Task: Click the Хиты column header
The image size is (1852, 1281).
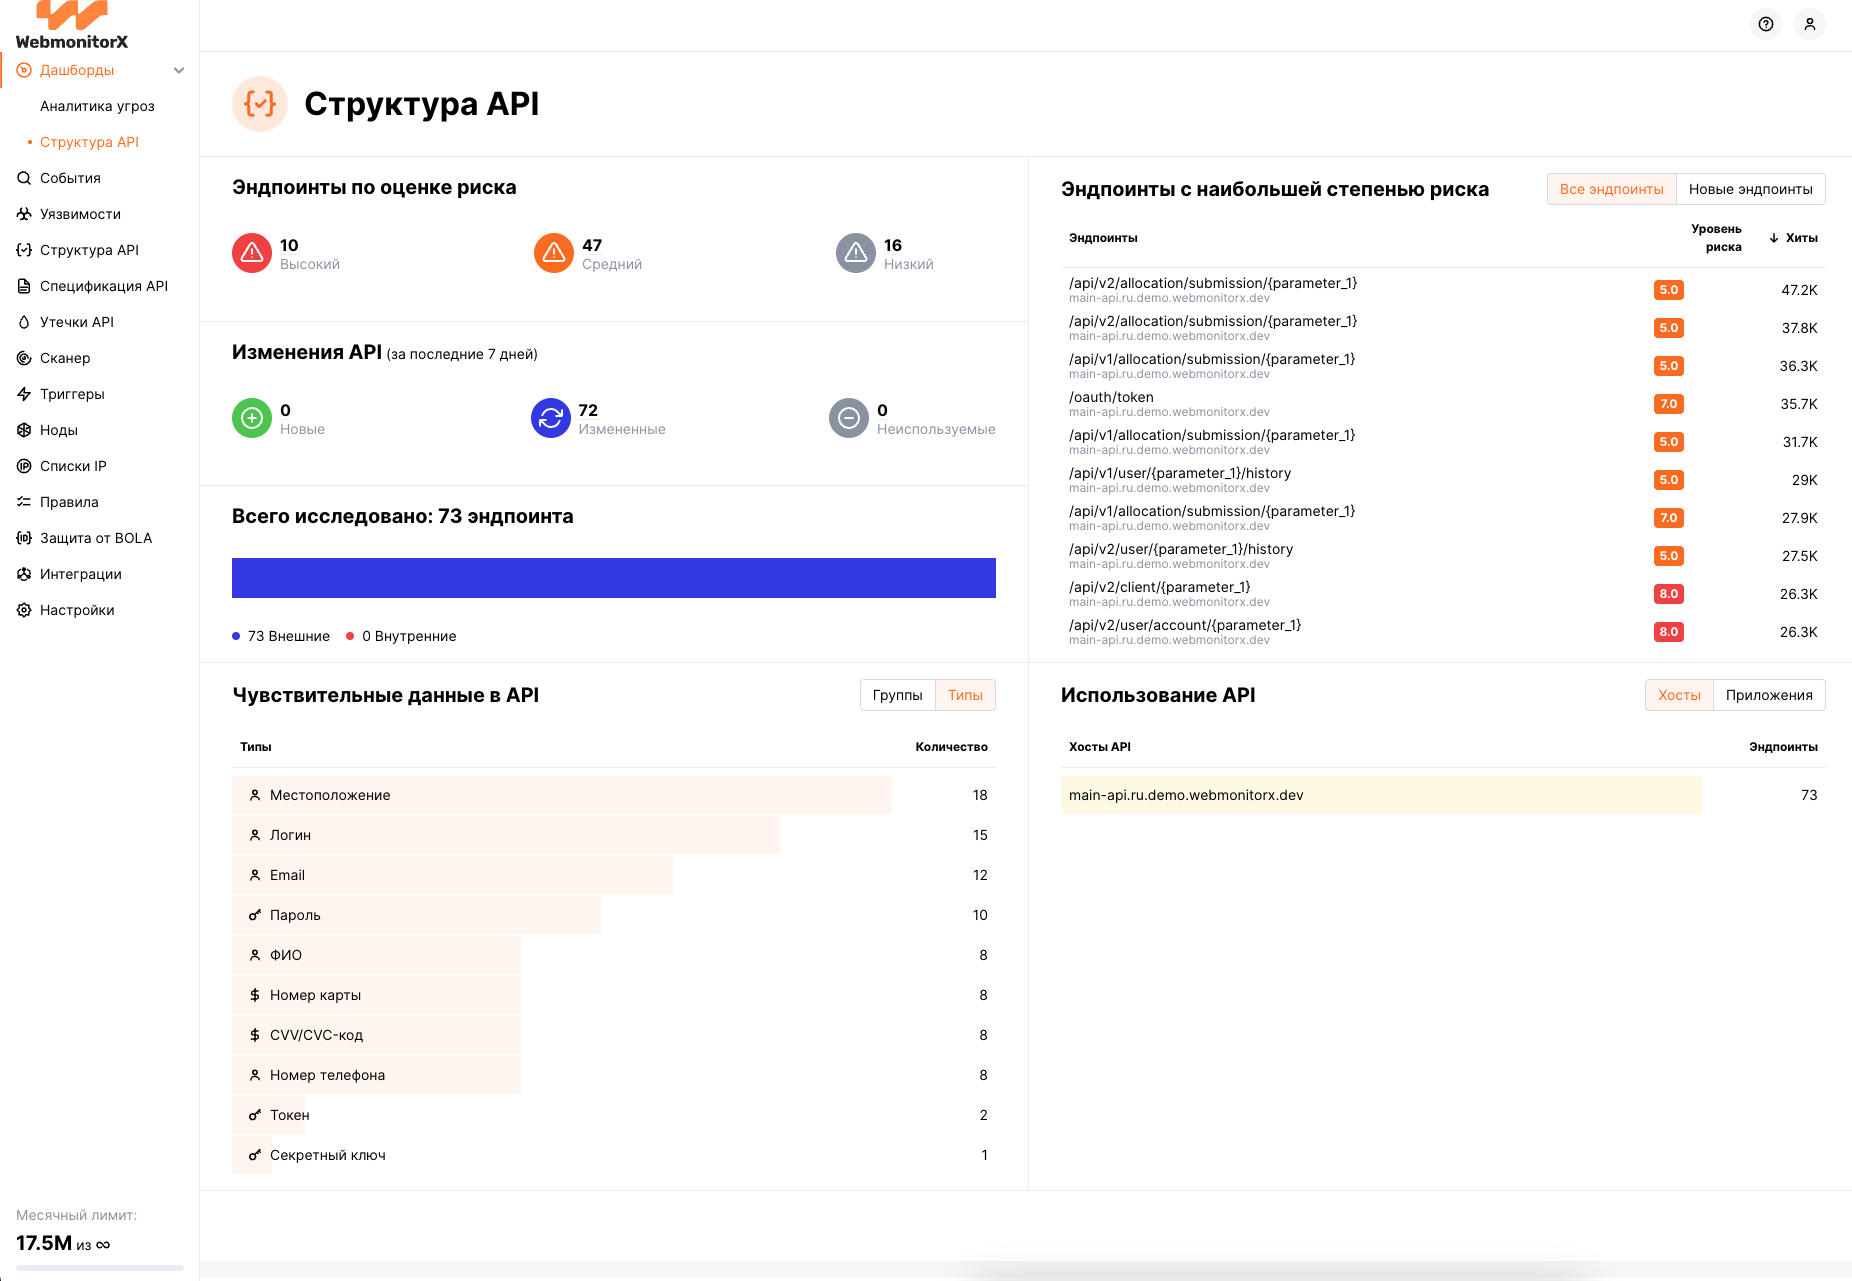Action: [1802, 238]
